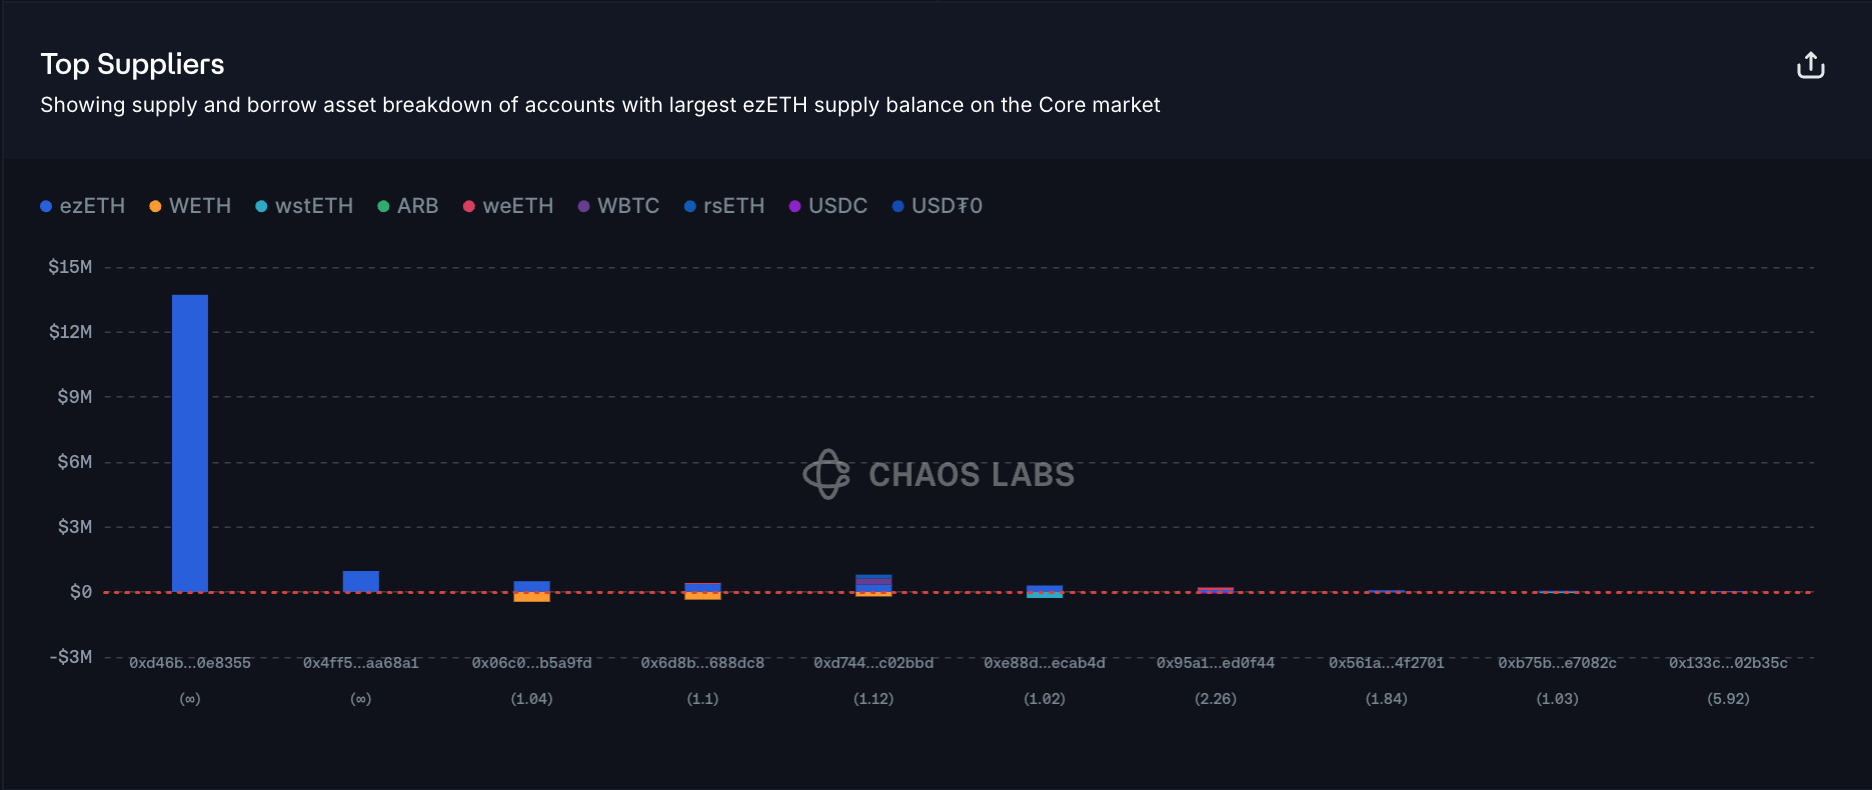Image resolution: width=1872 pixels, height=790 pixels.
Task: Click account label 0x133c...02b35c
Action: 1728,663
